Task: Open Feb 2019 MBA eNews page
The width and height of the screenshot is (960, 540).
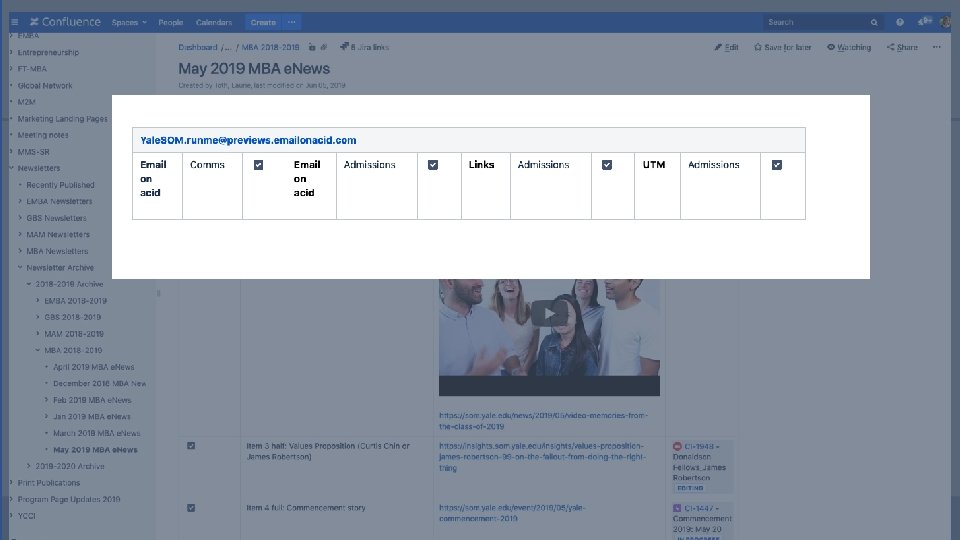Action: pyautogui.click(x=92, y=400)
